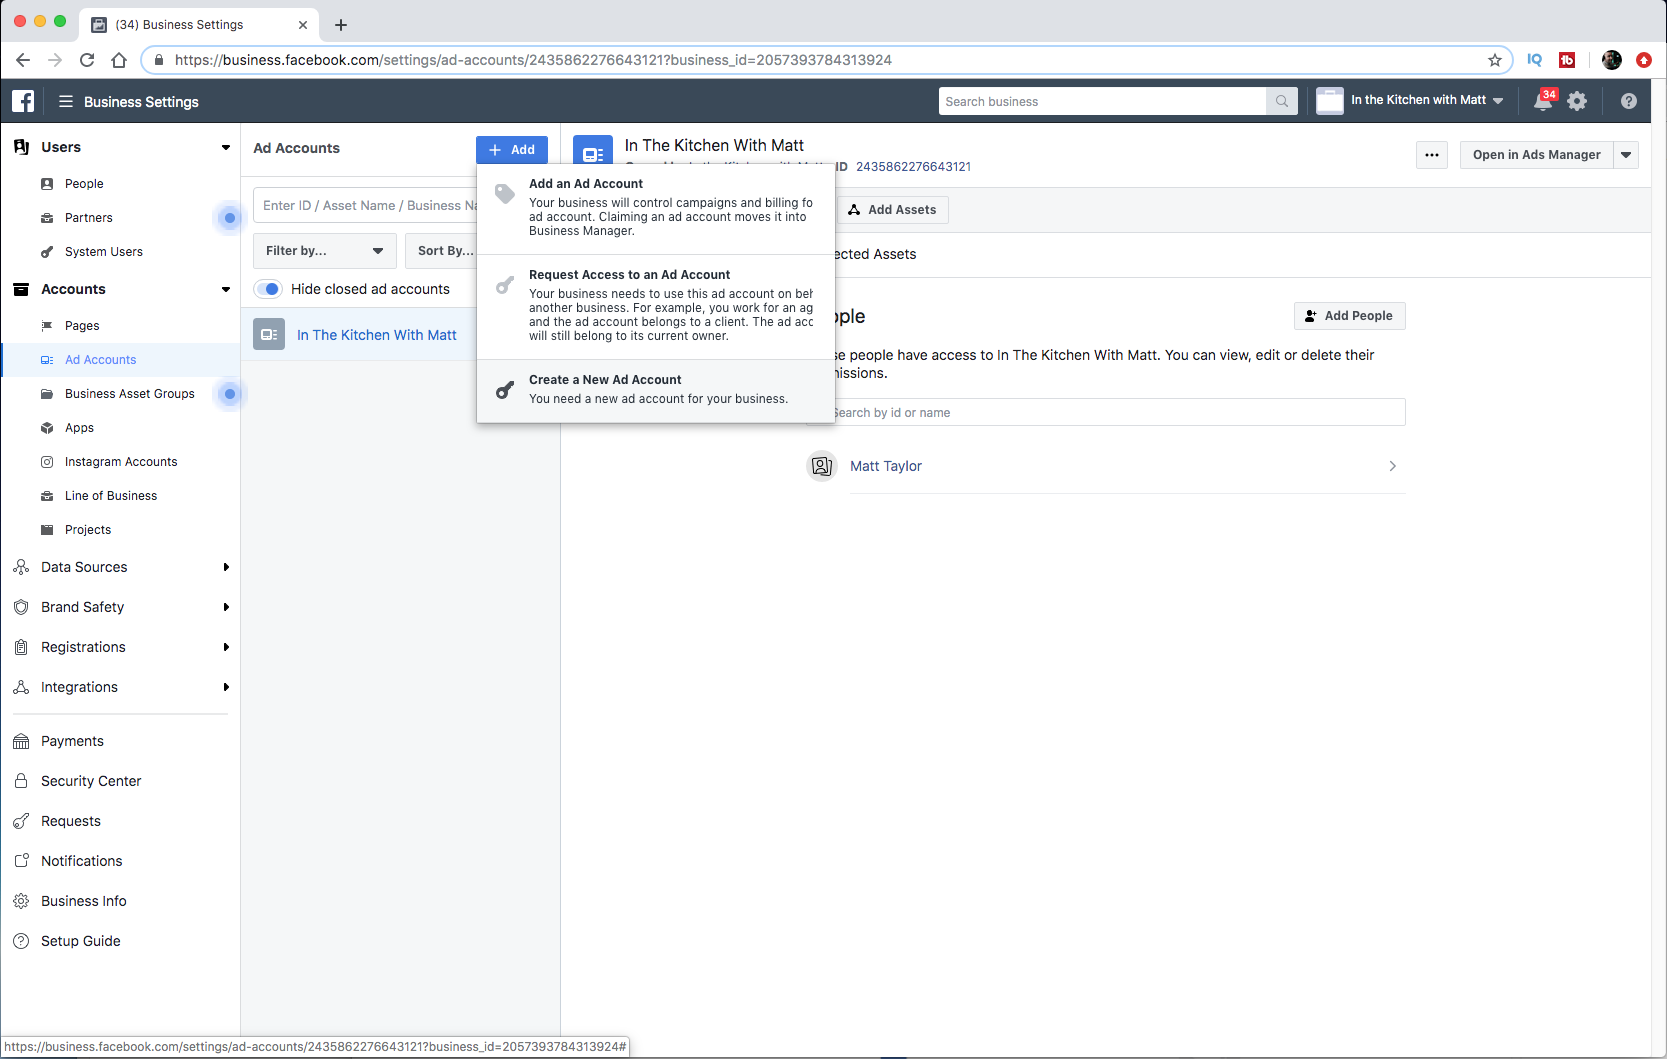
Task: Open Setup Guide
Action: point(81,941)
